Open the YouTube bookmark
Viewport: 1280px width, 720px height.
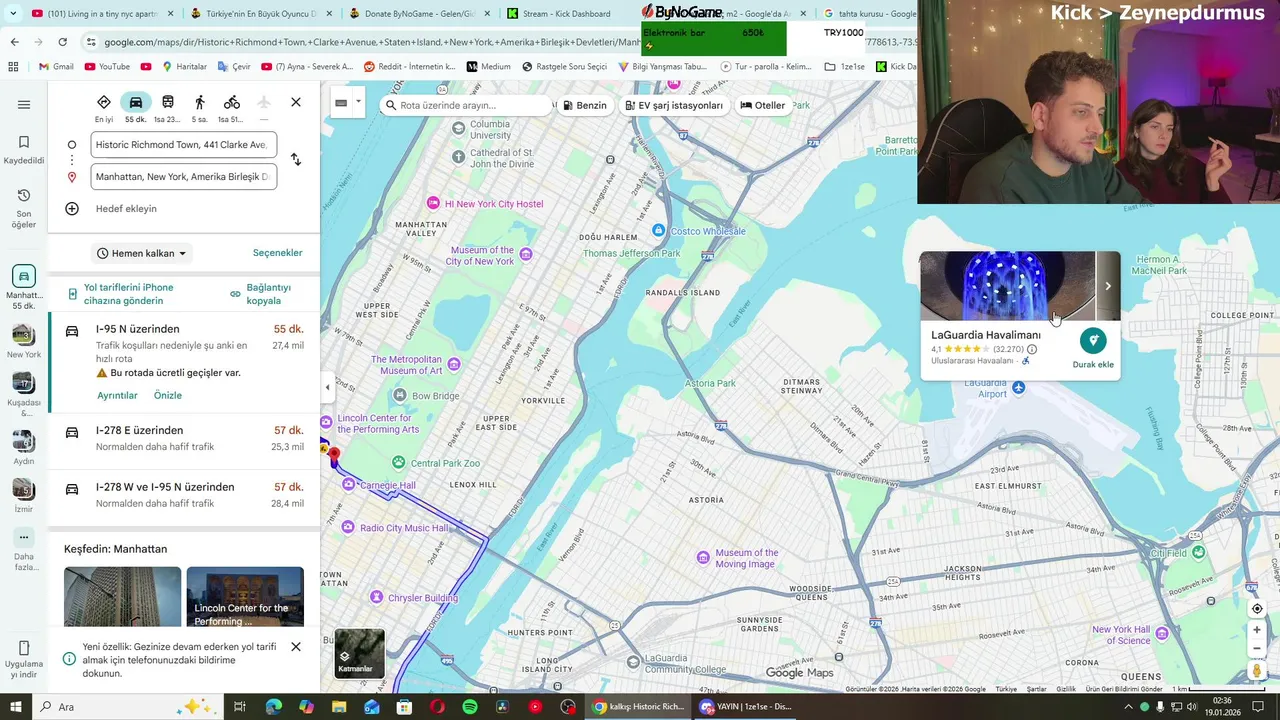(x=107, y=67)
